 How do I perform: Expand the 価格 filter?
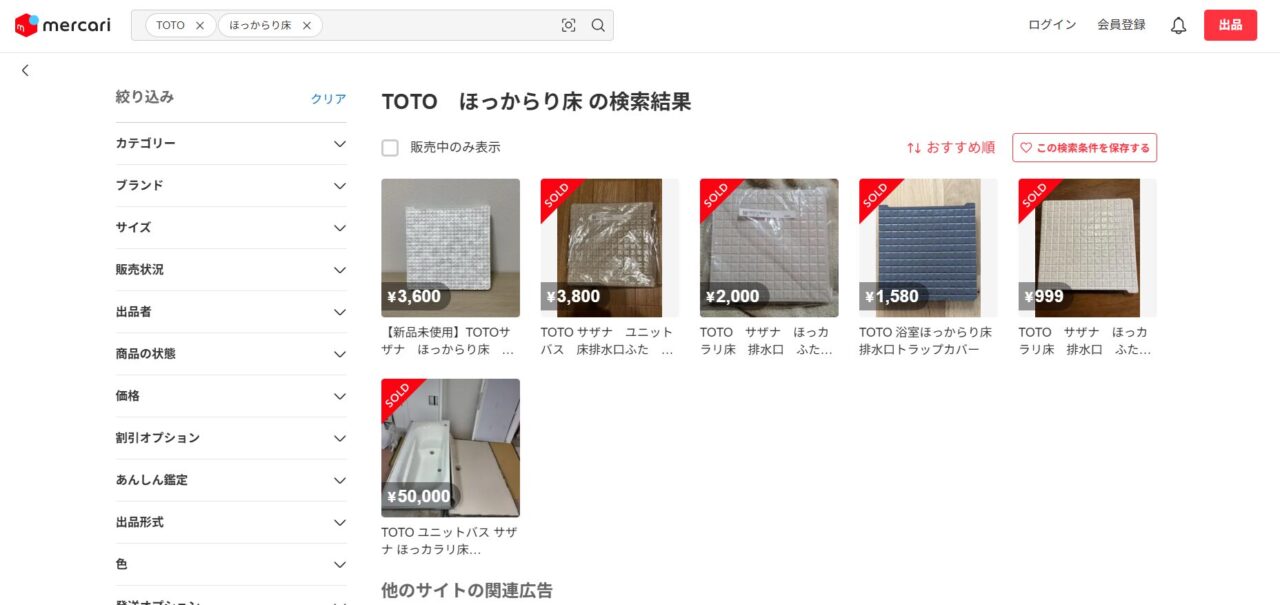pos(231,395)
